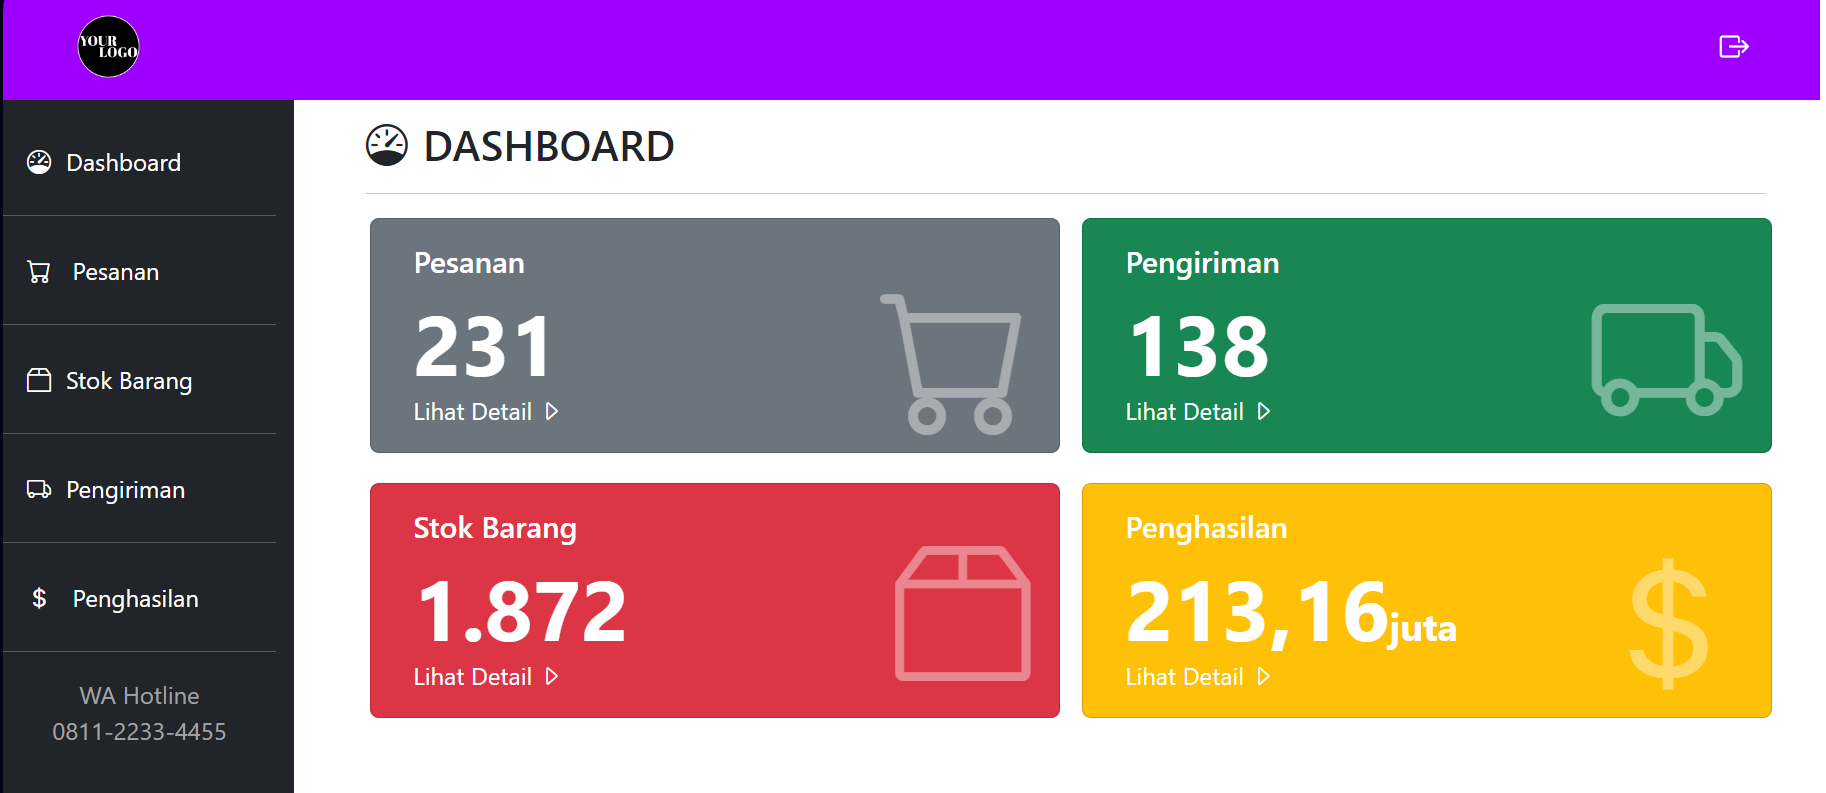1826x793 pixels.
Task: Open Lihat Detail on the Penghasilan card
Action: (x=1198, y=677)
